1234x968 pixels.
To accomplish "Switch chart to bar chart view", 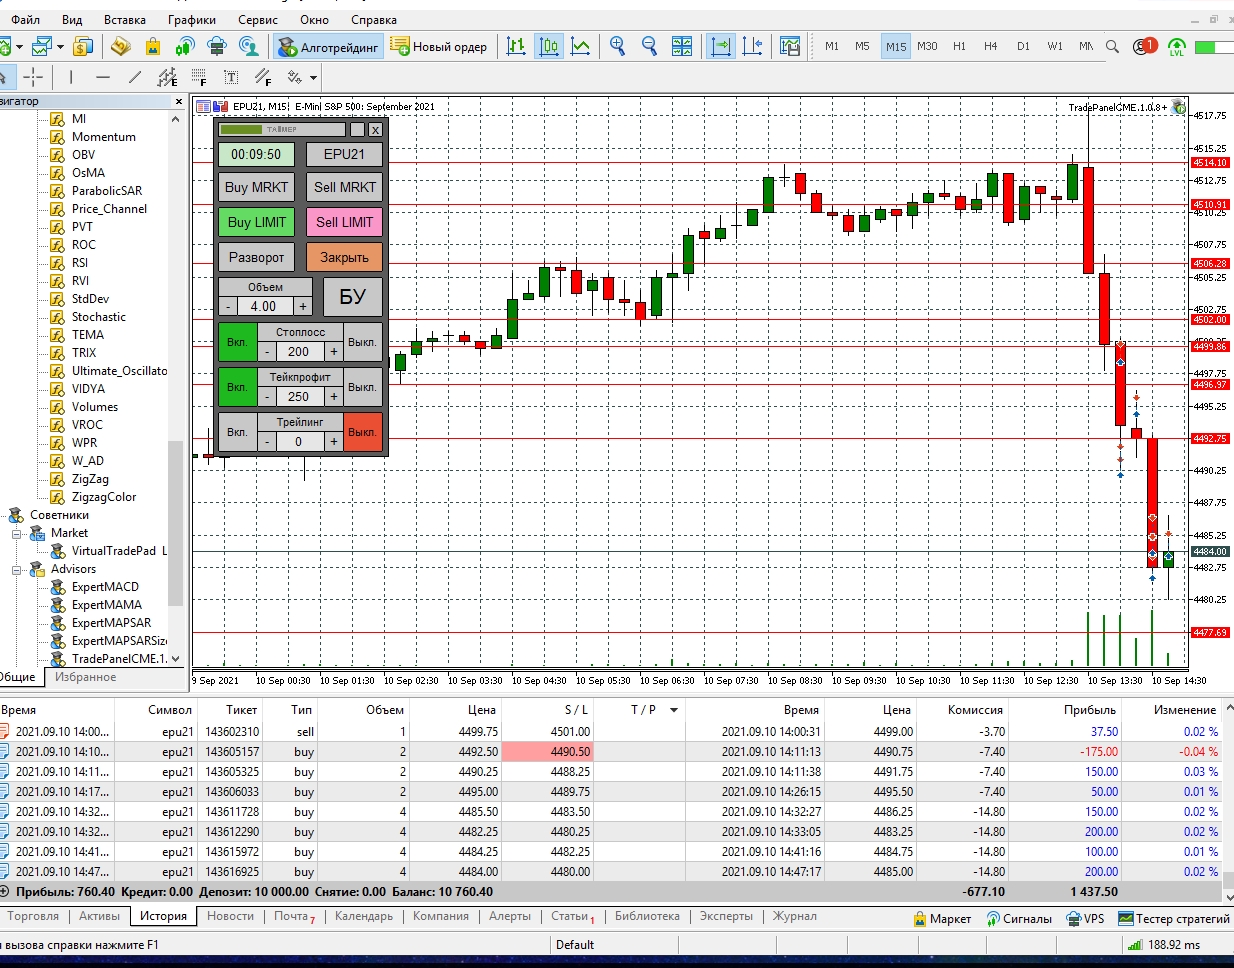I will [x=516, y=46].
